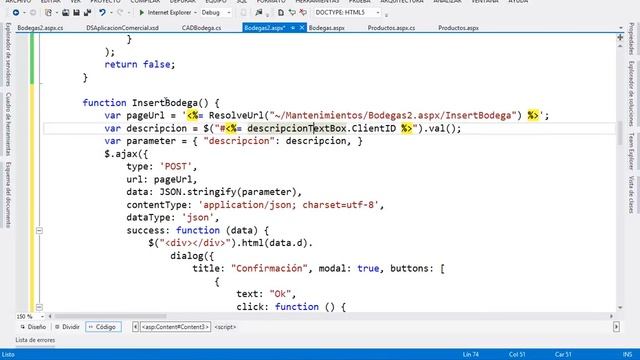Open the Cuadro de herramientas side panel
The width and height of the screenshot is (640, 360).
coord(8,124)
